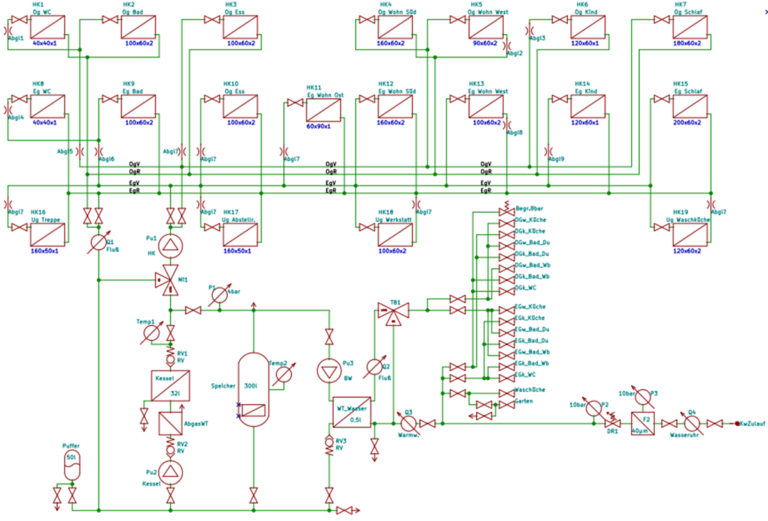Select the Abgl4 balancing valve symbol

(8, 110)
